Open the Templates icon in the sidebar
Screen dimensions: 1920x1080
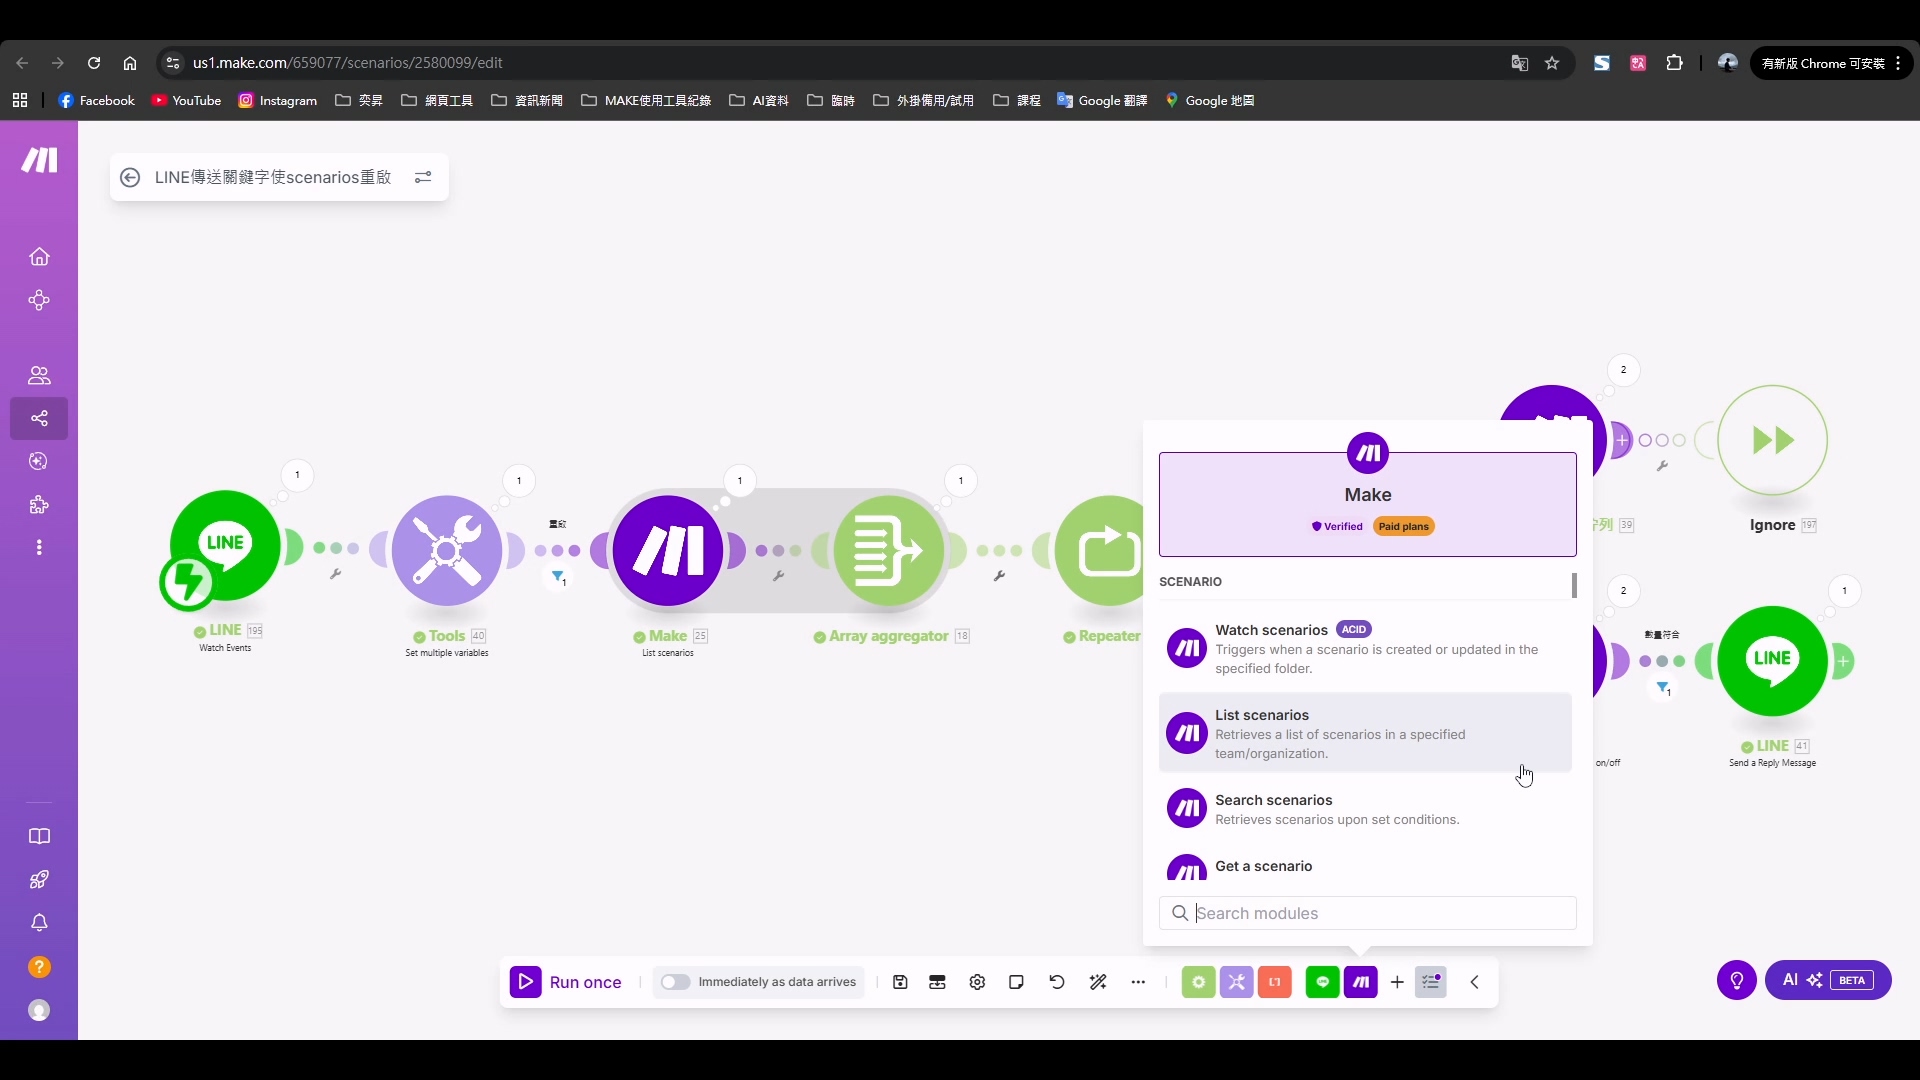[x=39, y=461]
